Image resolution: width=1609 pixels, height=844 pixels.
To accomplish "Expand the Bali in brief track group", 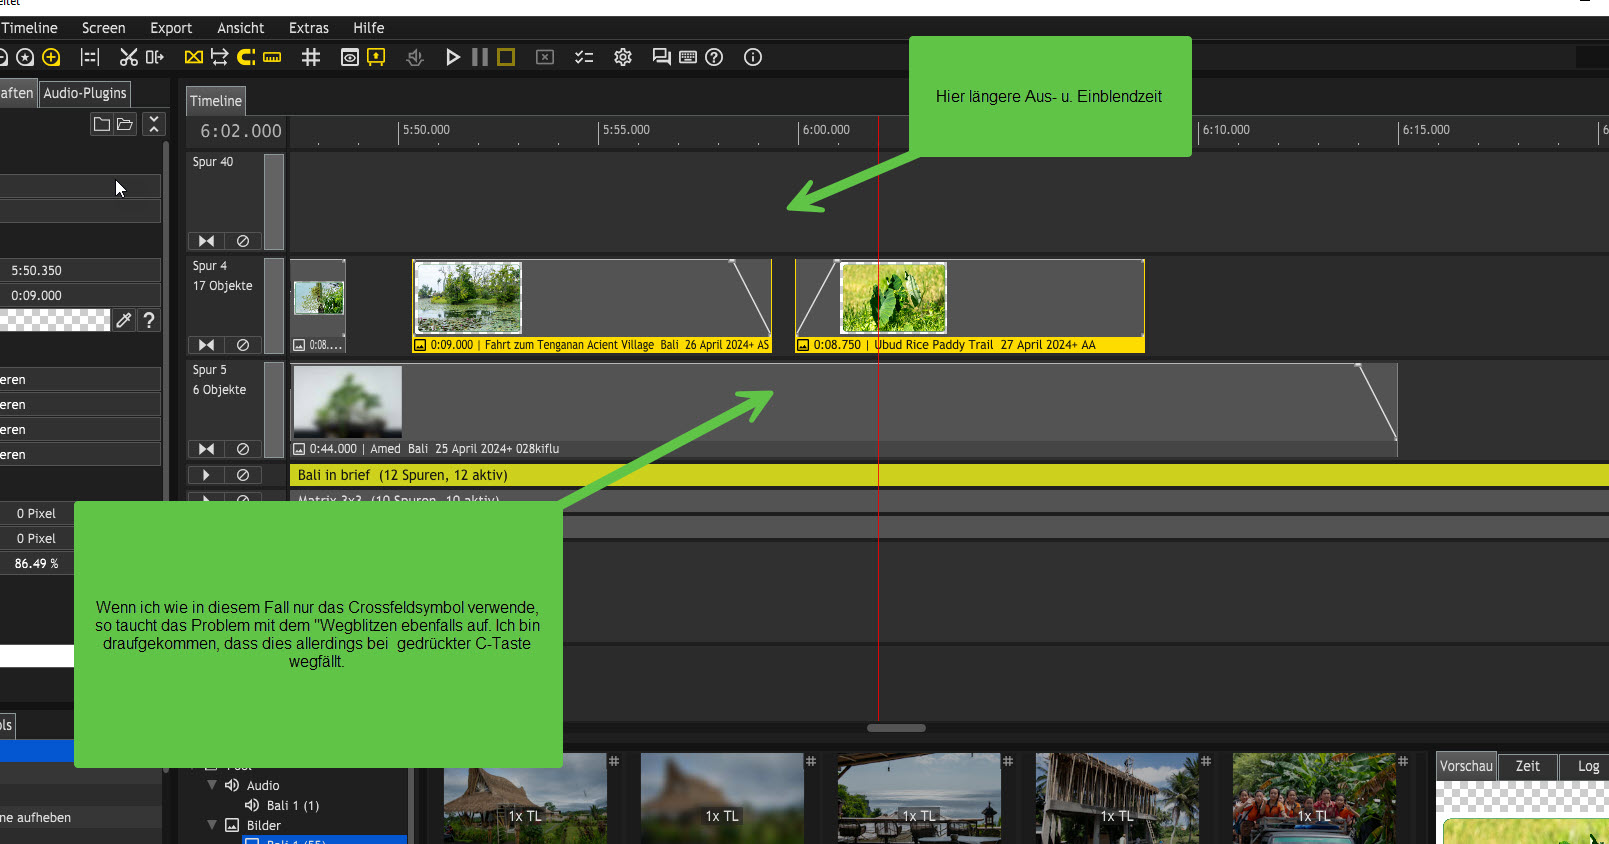I will coord(206,475).
